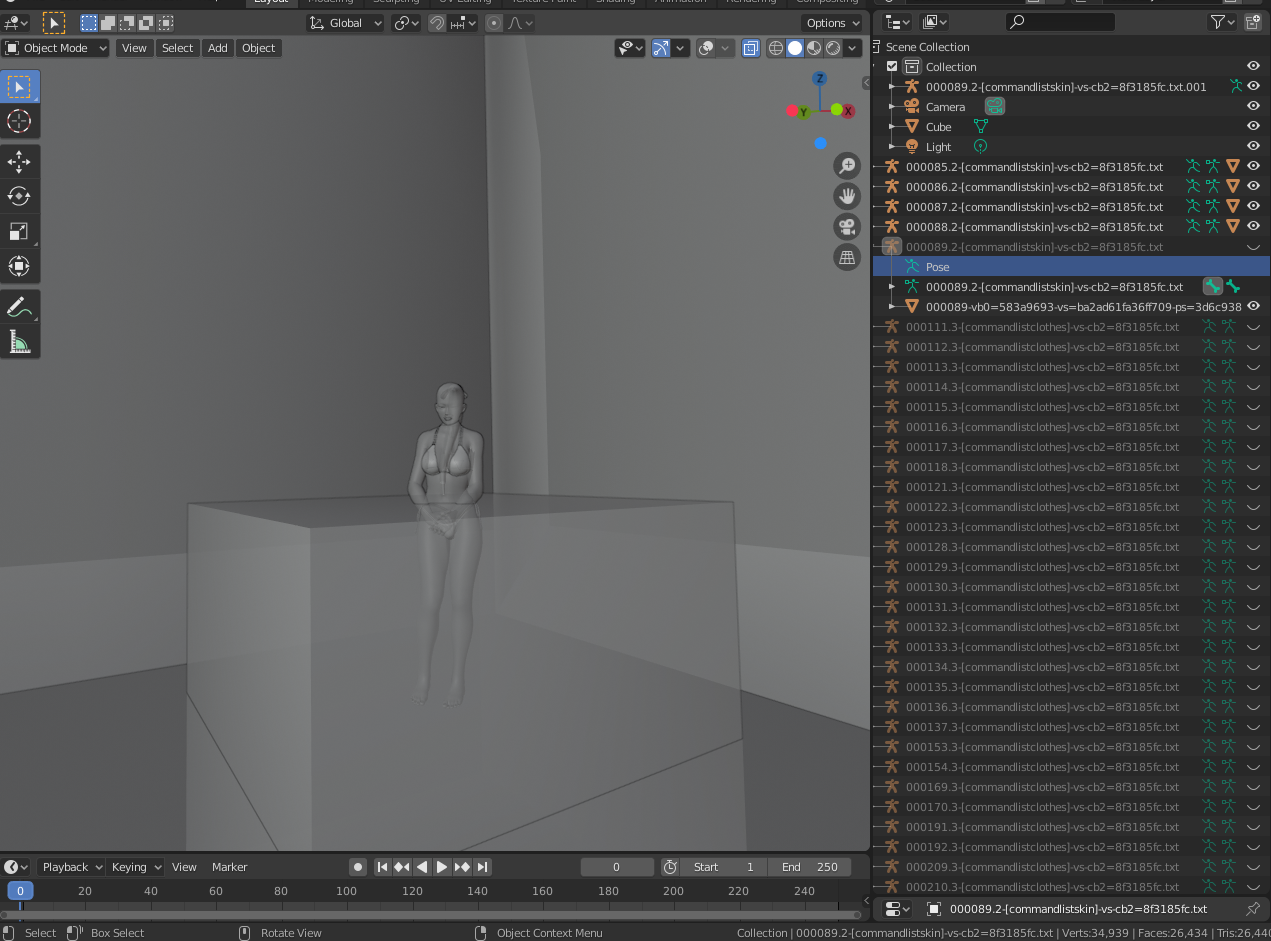Select the Scale tool
Viewport: 1271px width, 941px height.
(19, 231)
